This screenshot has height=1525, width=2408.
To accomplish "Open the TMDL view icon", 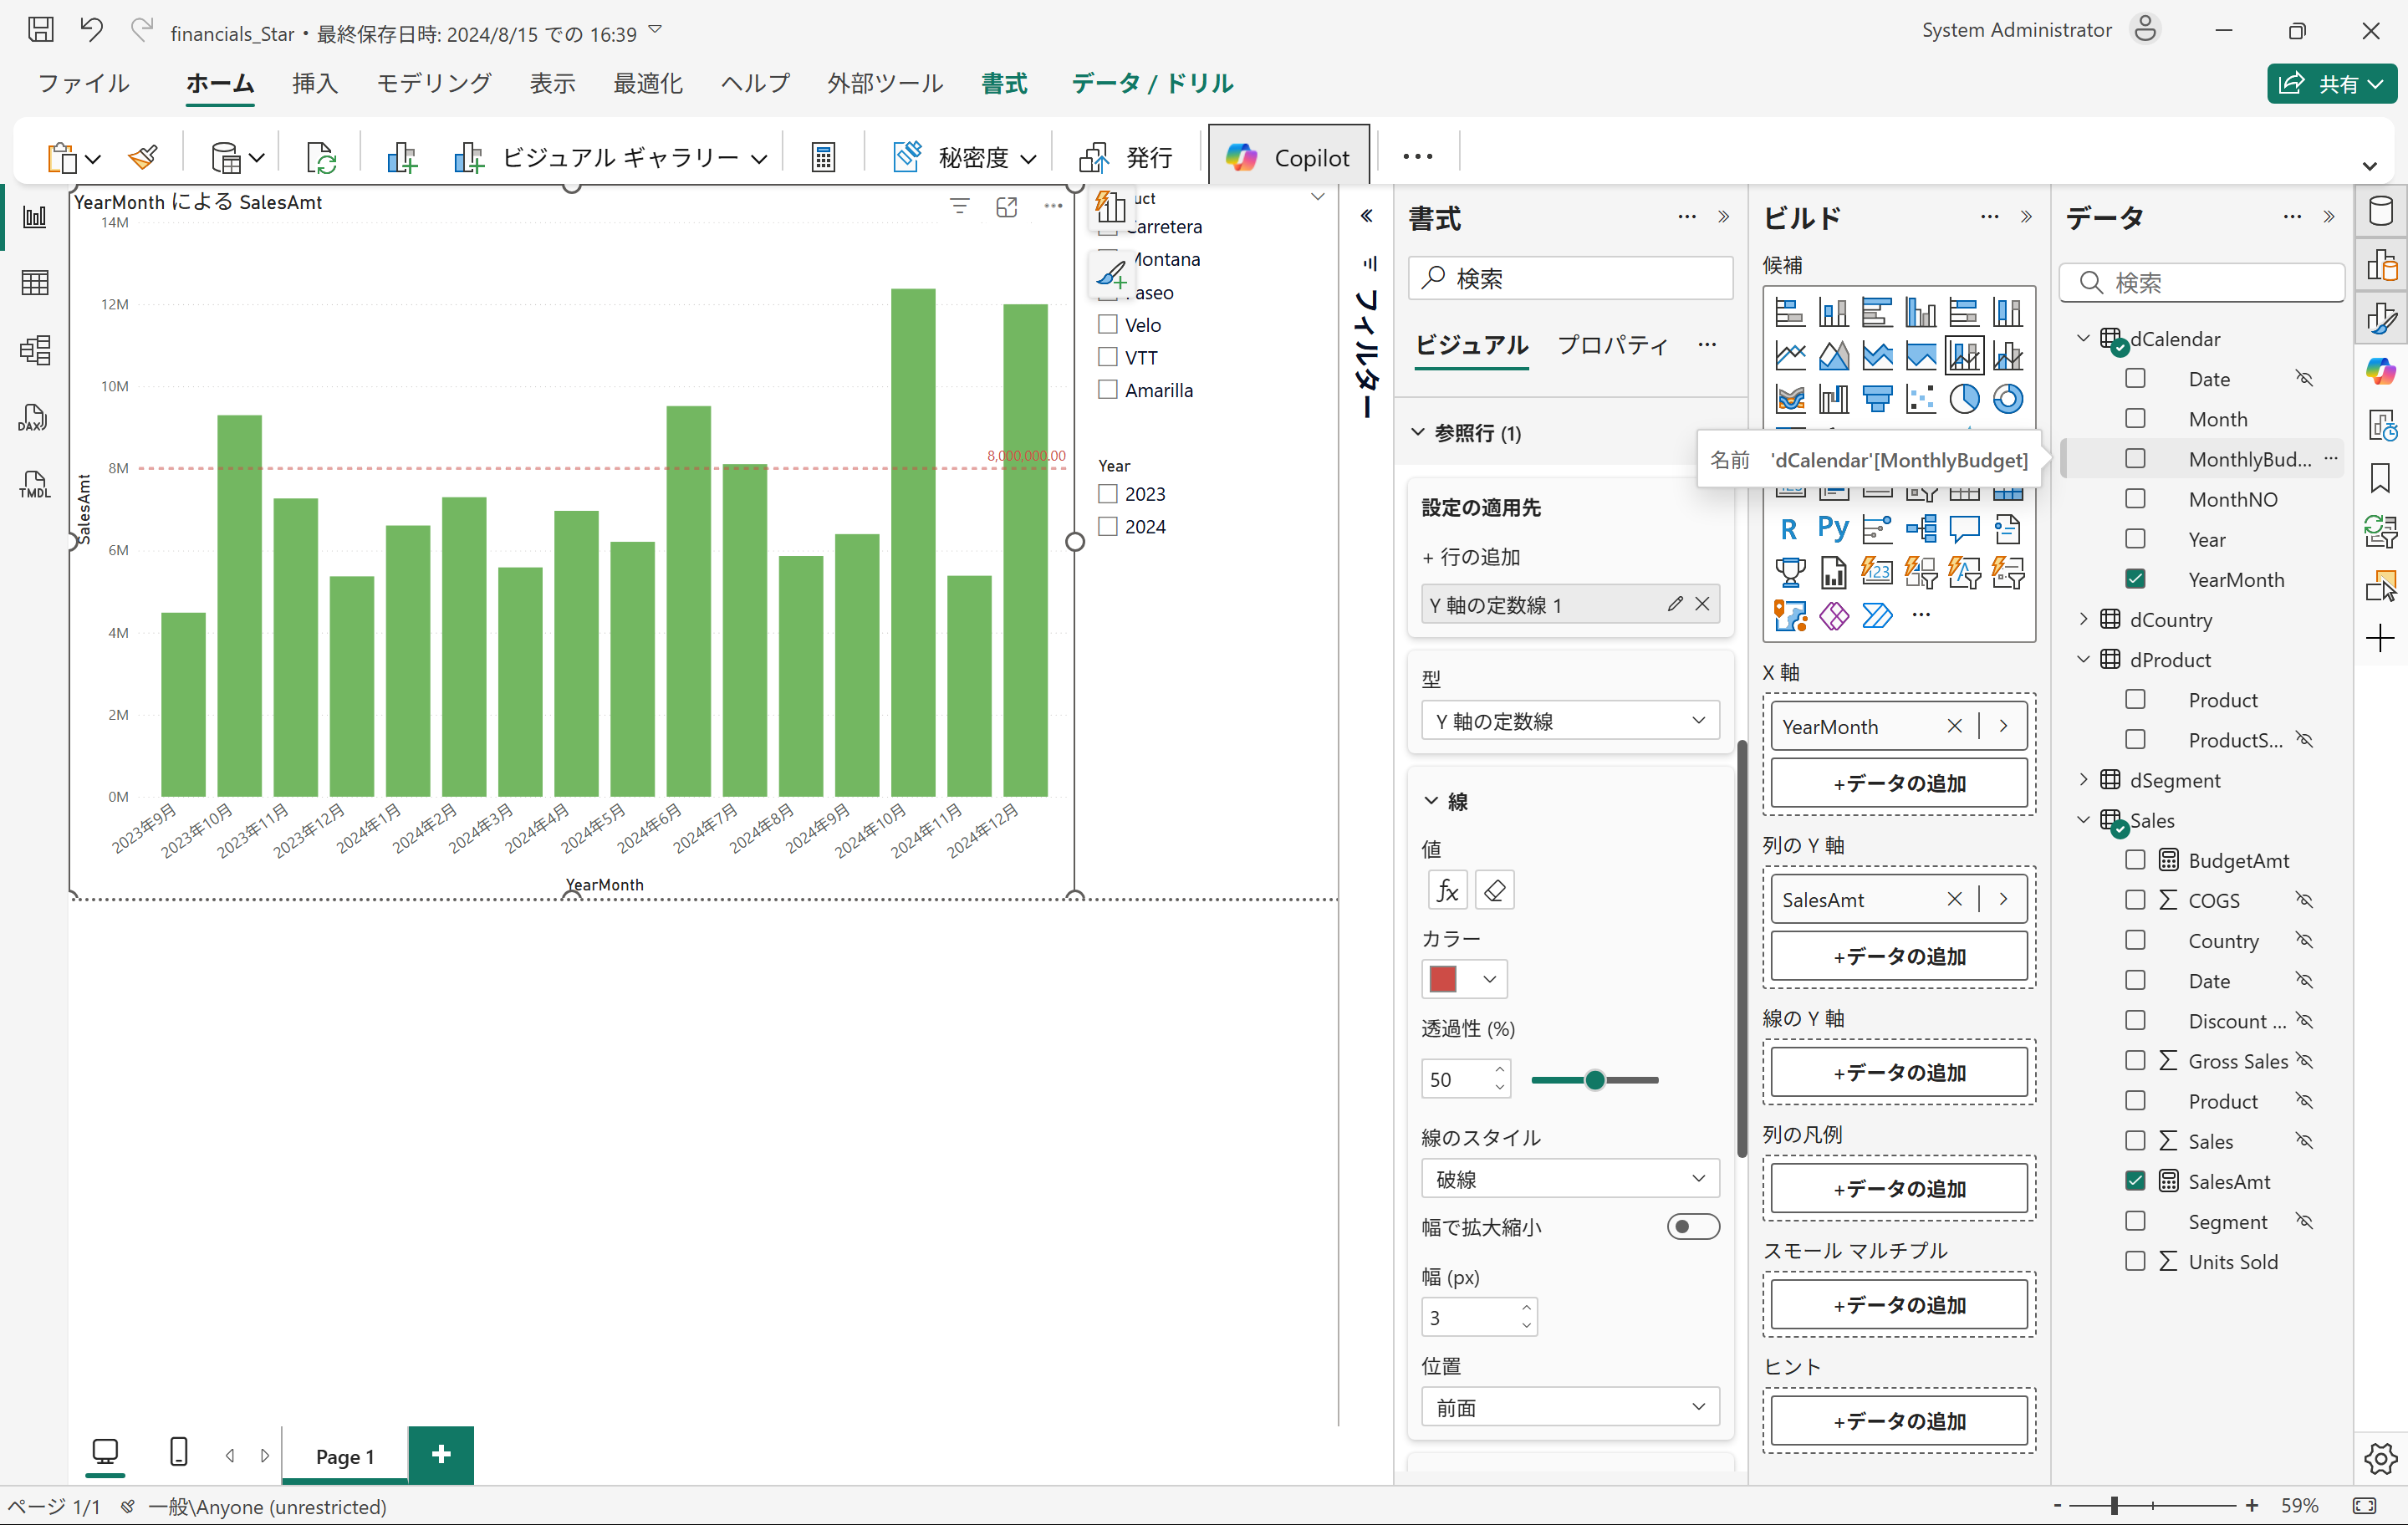I will point(33,485).
